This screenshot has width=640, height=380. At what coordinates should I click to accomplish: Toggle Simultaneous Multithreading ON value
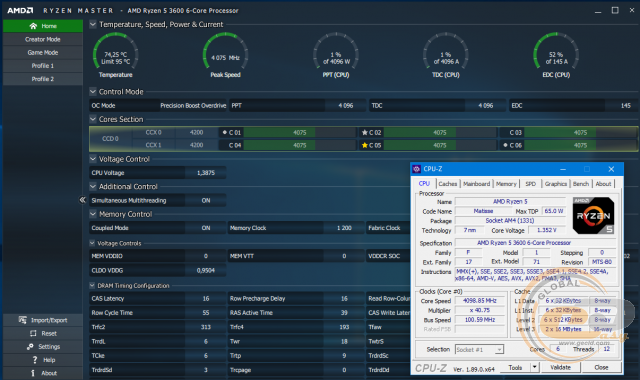(x=206, y=200)
